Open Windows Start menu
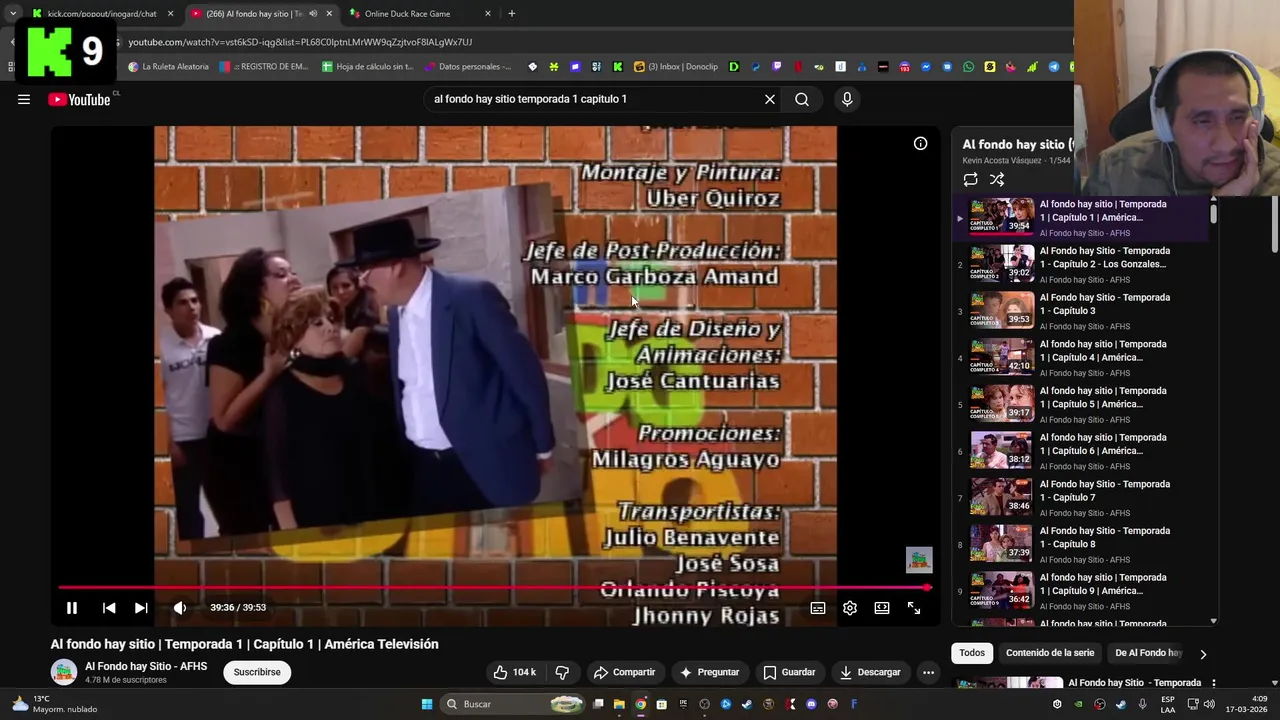Screen dimensions: 1280x720 (427, 704)
